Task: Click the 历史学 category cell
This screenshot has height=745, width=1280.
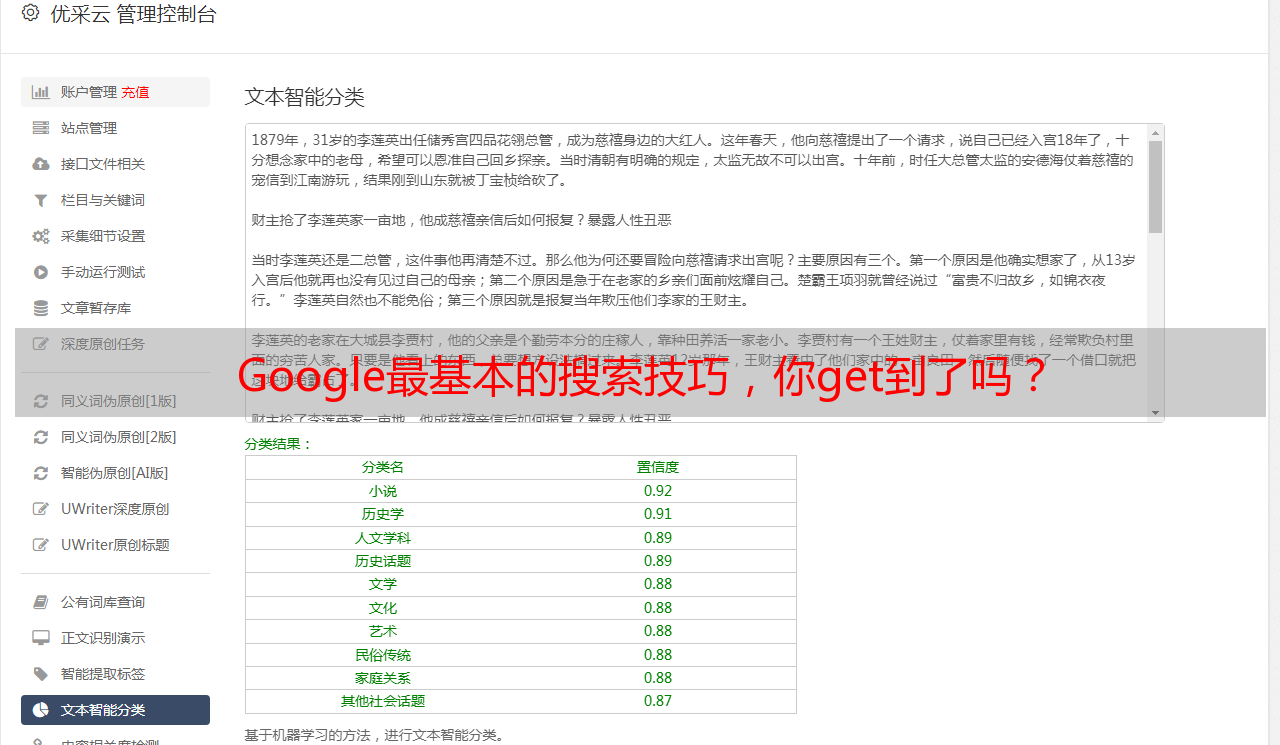Action: tap(383, 514)
